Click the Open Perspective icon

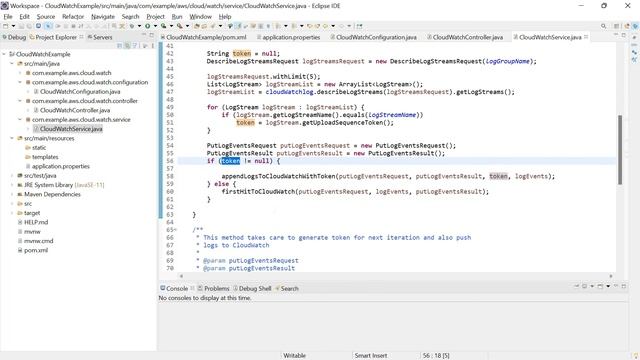pyautogui.click(x=616, y=26)
